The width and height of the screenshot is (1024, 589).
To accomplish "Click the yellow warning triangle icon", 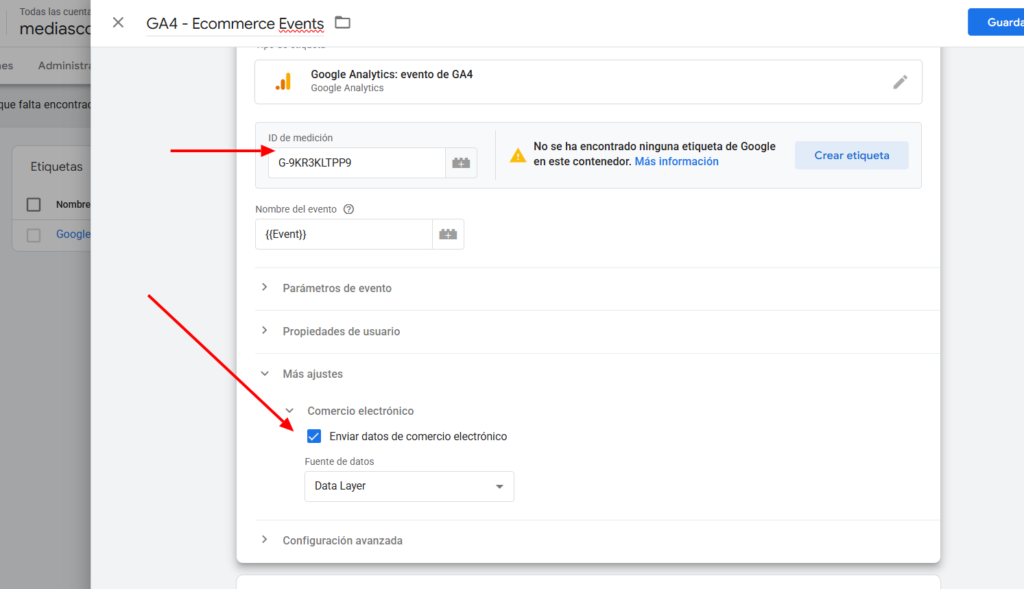I will tap(517, 155).
